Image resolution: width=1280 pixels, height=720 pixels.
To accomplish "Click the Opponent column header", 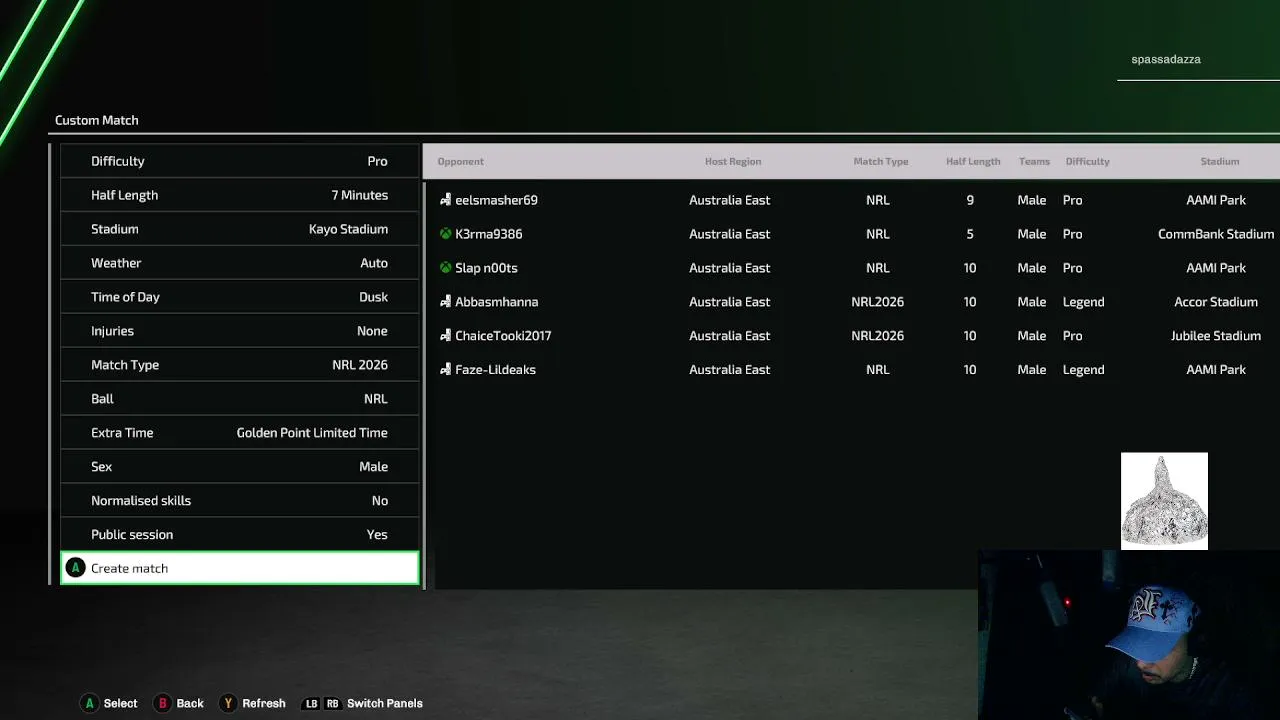I will click(x=460, y=161).
